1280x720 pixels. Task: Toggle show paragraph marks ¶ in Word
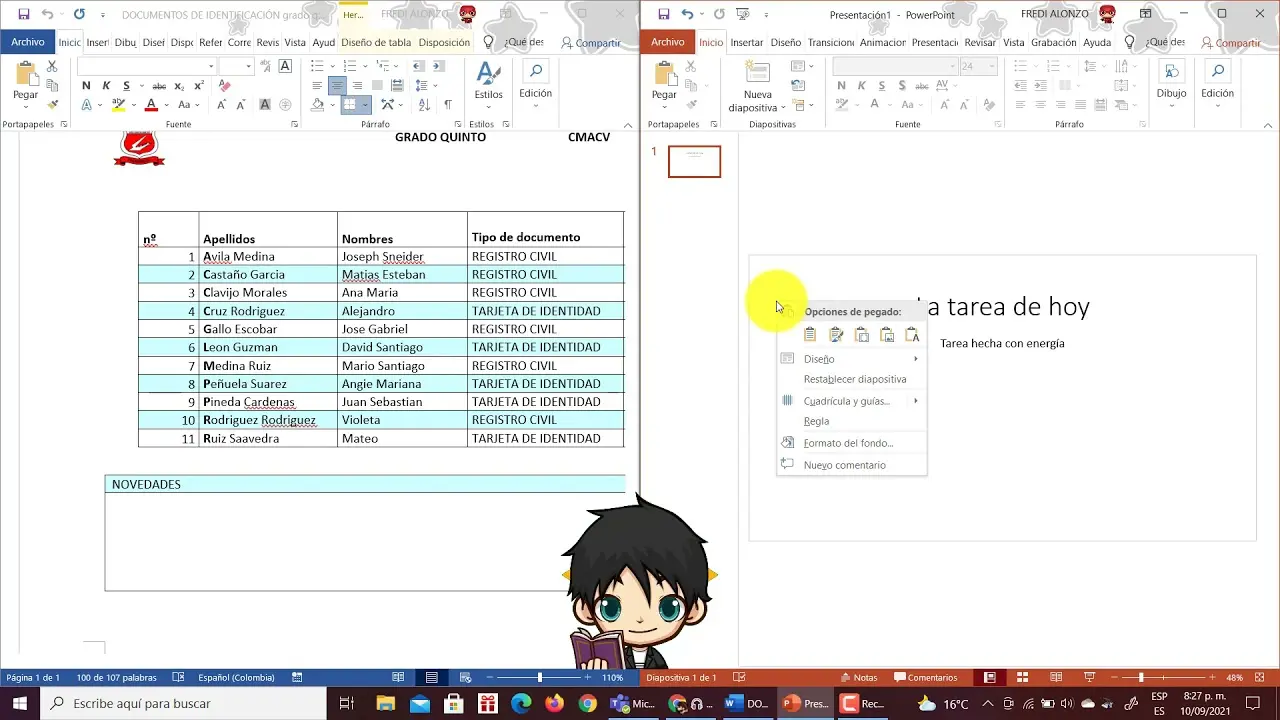tap(447, 104)
